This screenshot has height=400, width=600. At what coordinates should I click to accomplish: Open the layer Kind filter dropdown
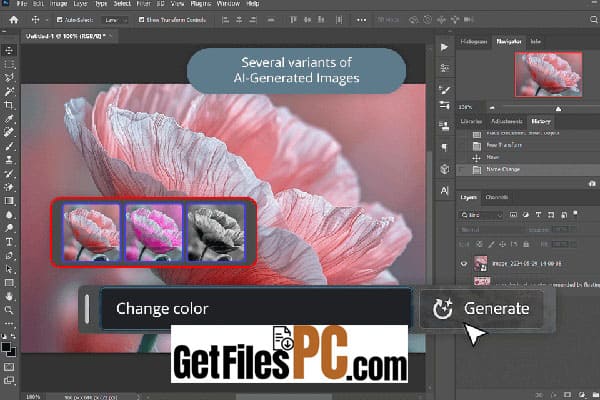(481, 215)
